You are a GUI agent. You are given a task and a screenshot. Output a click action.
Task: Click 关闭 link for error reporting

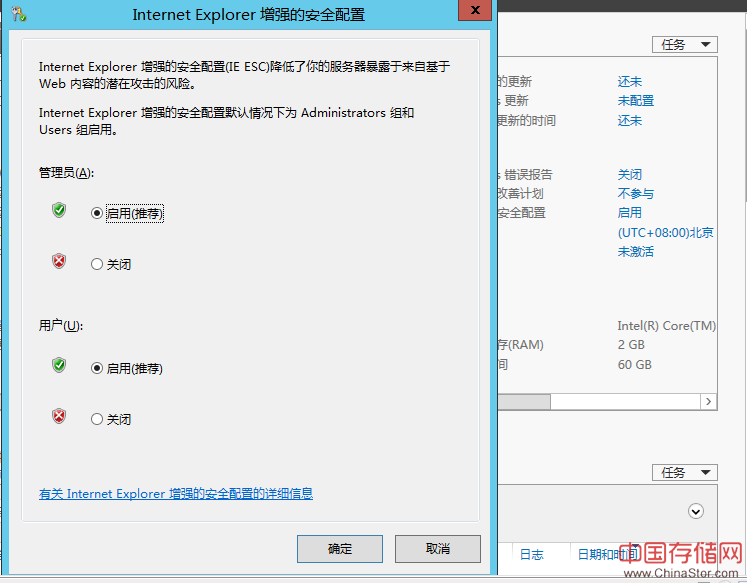coord(630,175)
